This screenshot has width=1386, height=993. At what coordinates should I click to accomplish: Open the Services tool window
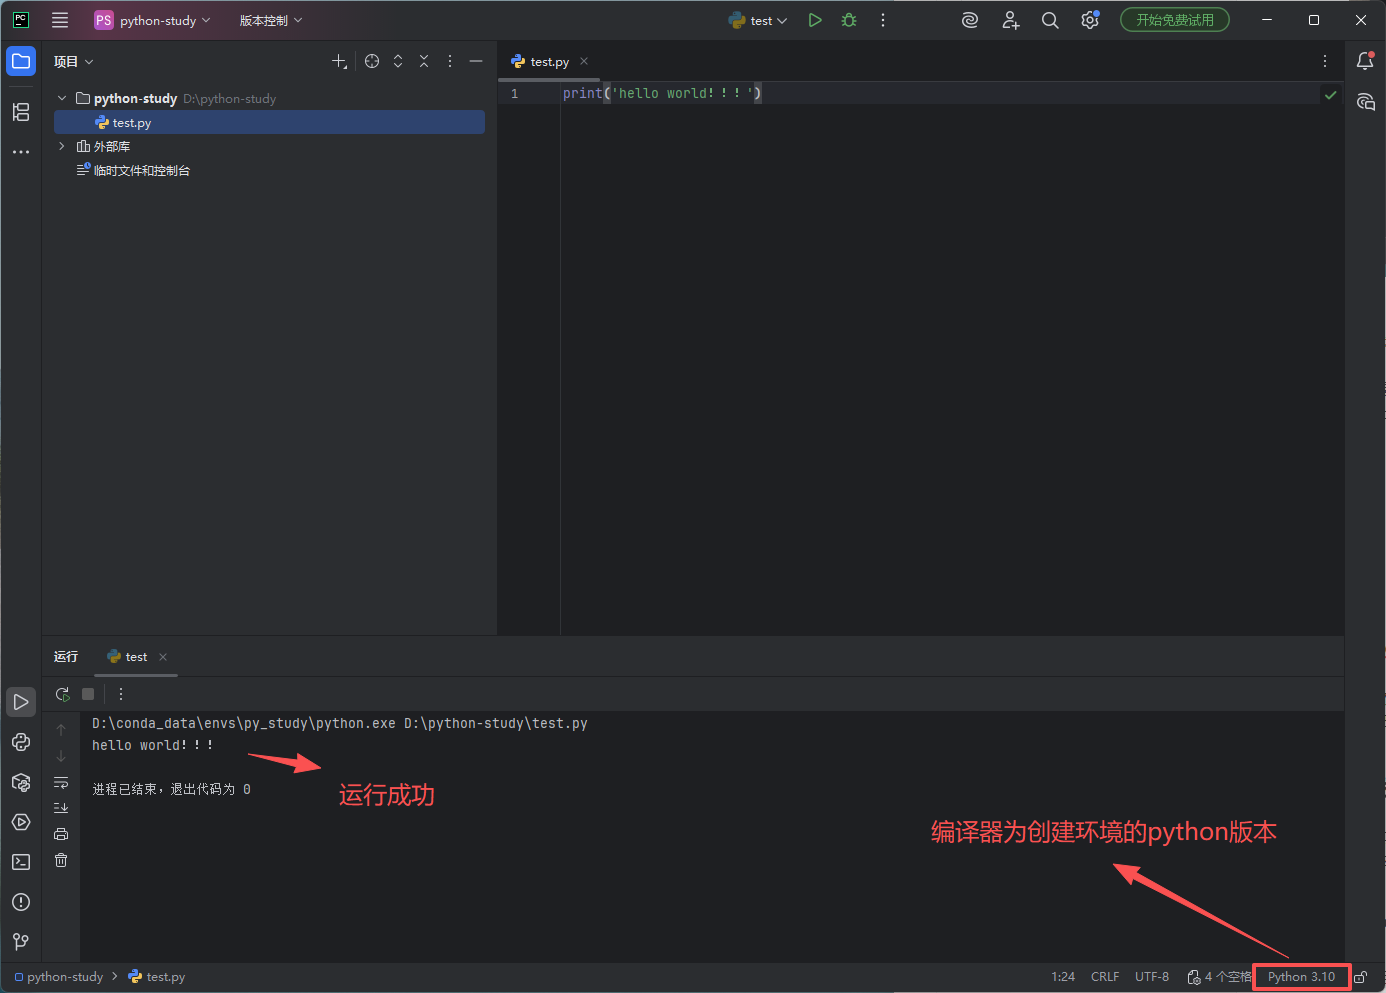tap(21, 822)
